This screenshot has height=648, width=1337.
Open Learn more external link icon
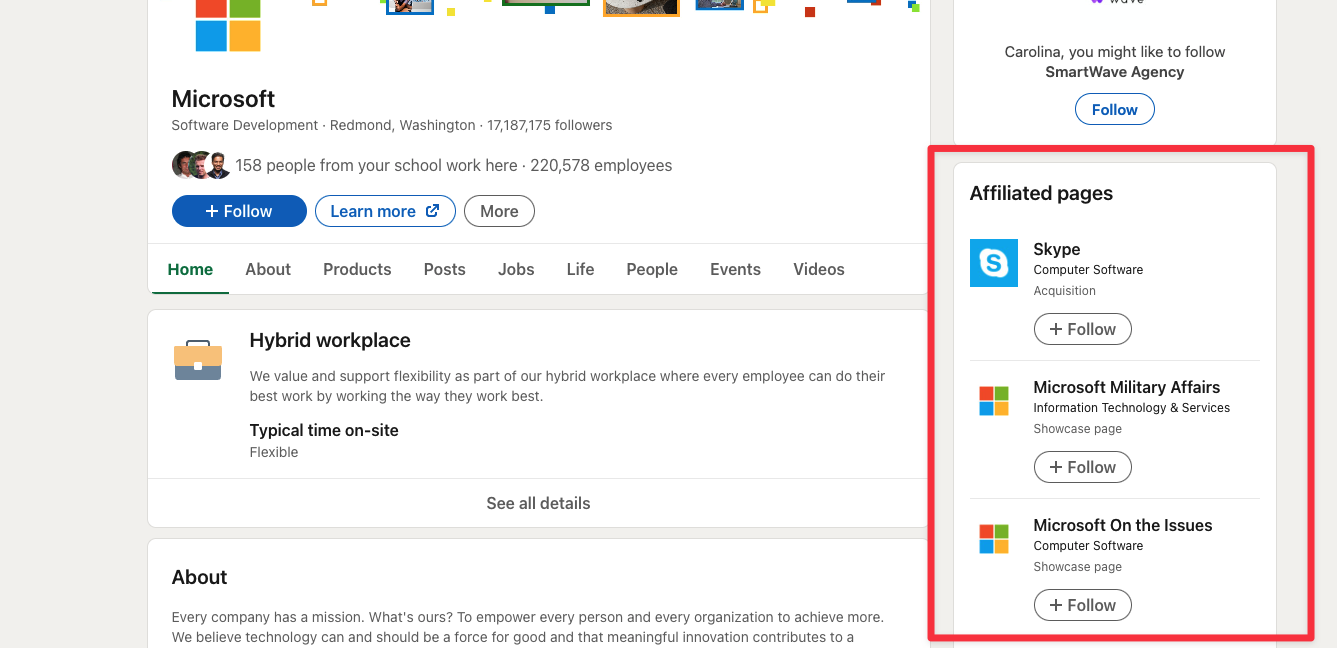432,211
